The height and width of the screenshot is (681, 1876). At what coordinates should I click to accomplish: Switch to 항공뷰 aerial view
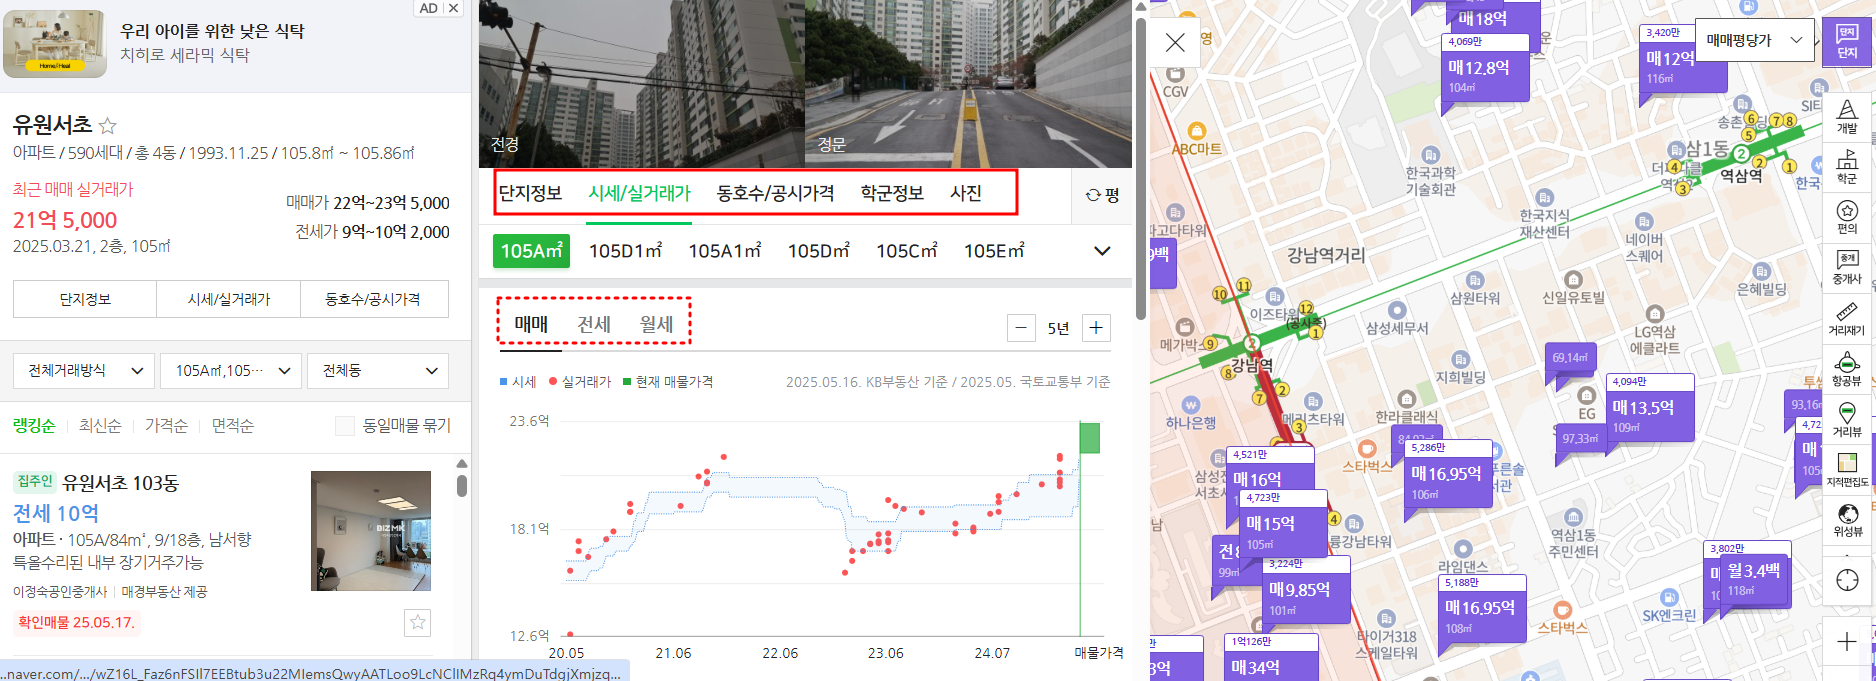(x=1847, y=370)
